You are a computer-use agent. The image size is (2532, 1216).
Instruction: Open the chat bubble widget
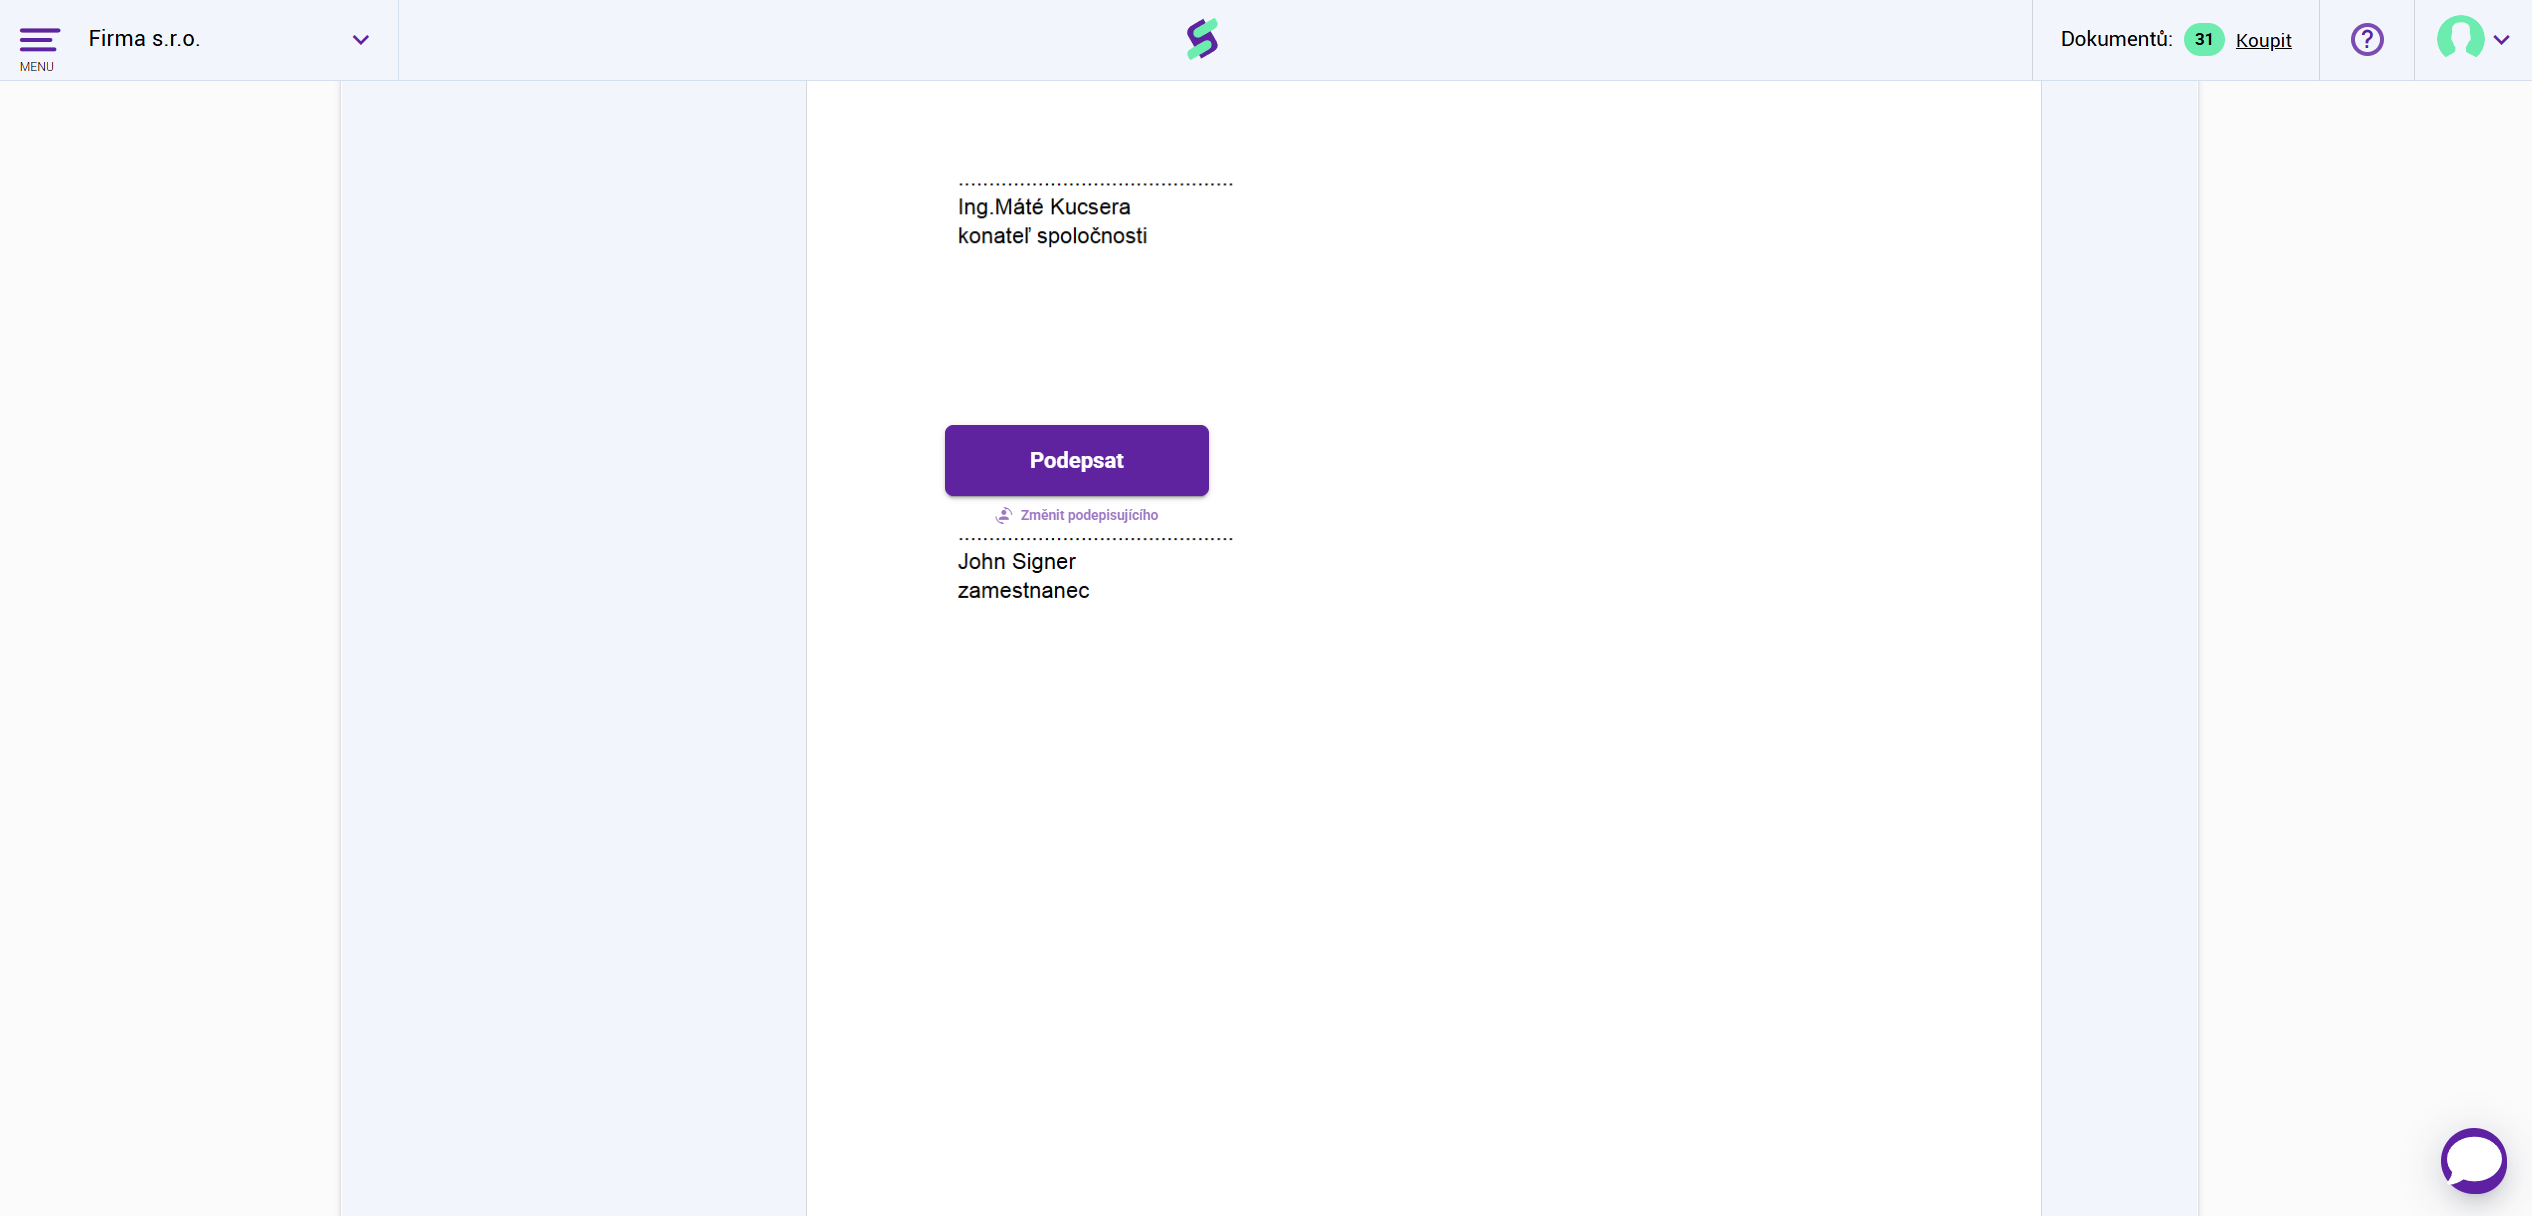tap(2474, 1160)
